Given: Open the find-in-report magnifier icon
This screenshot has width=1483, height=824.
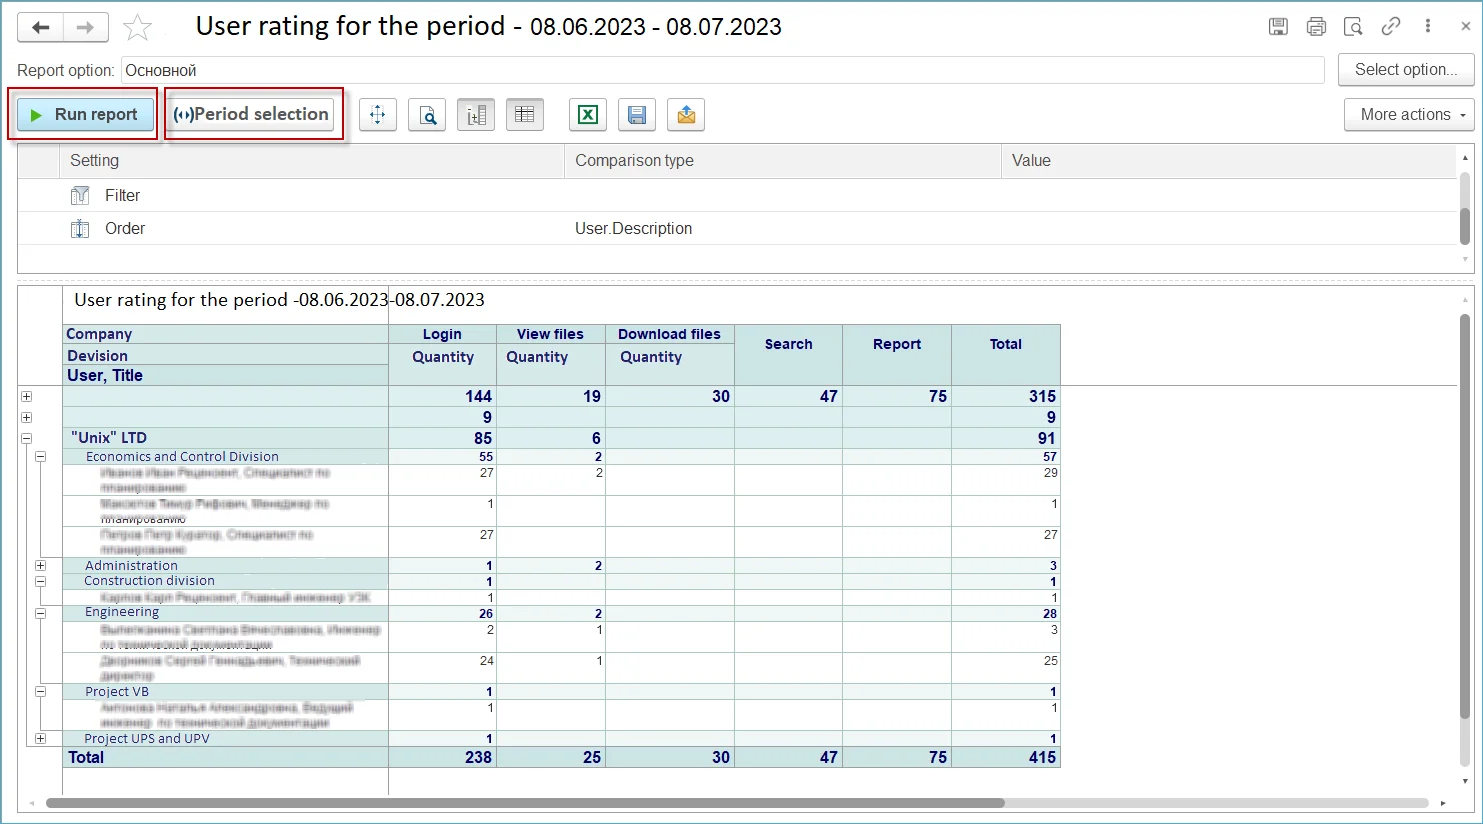Looking at the screenshot, I should pos(427,115).
